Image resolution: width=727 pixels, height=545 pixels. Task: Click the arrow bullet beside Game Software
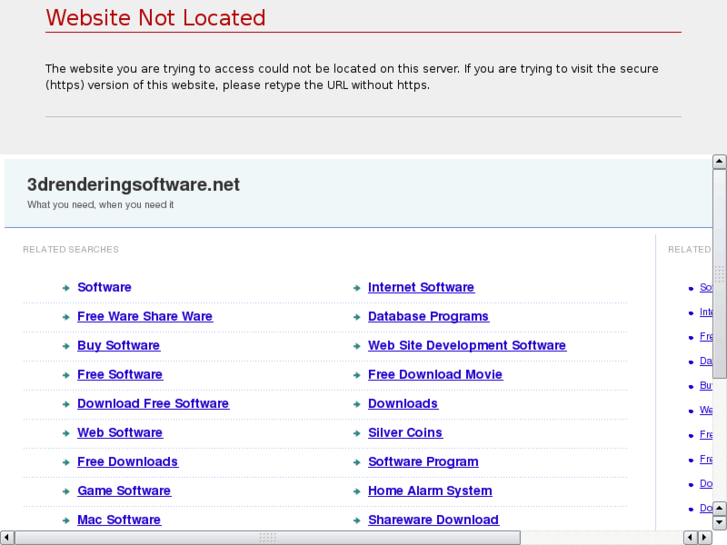66,491
